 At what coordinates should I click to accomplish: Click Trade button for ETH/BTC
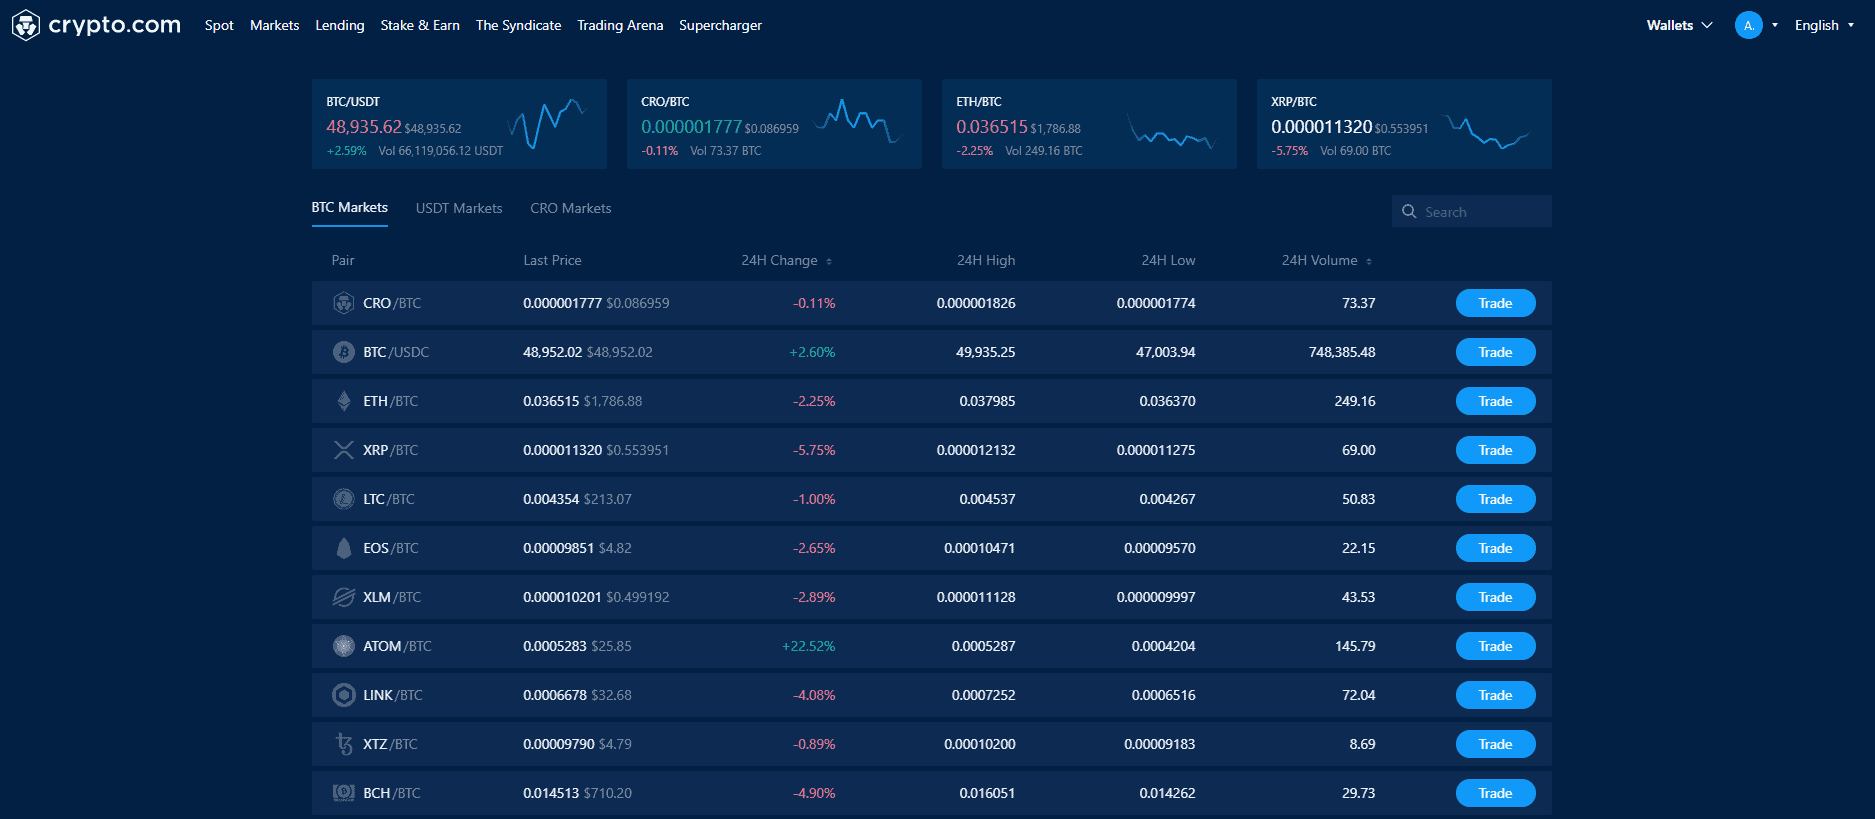tap(1495, 401)
